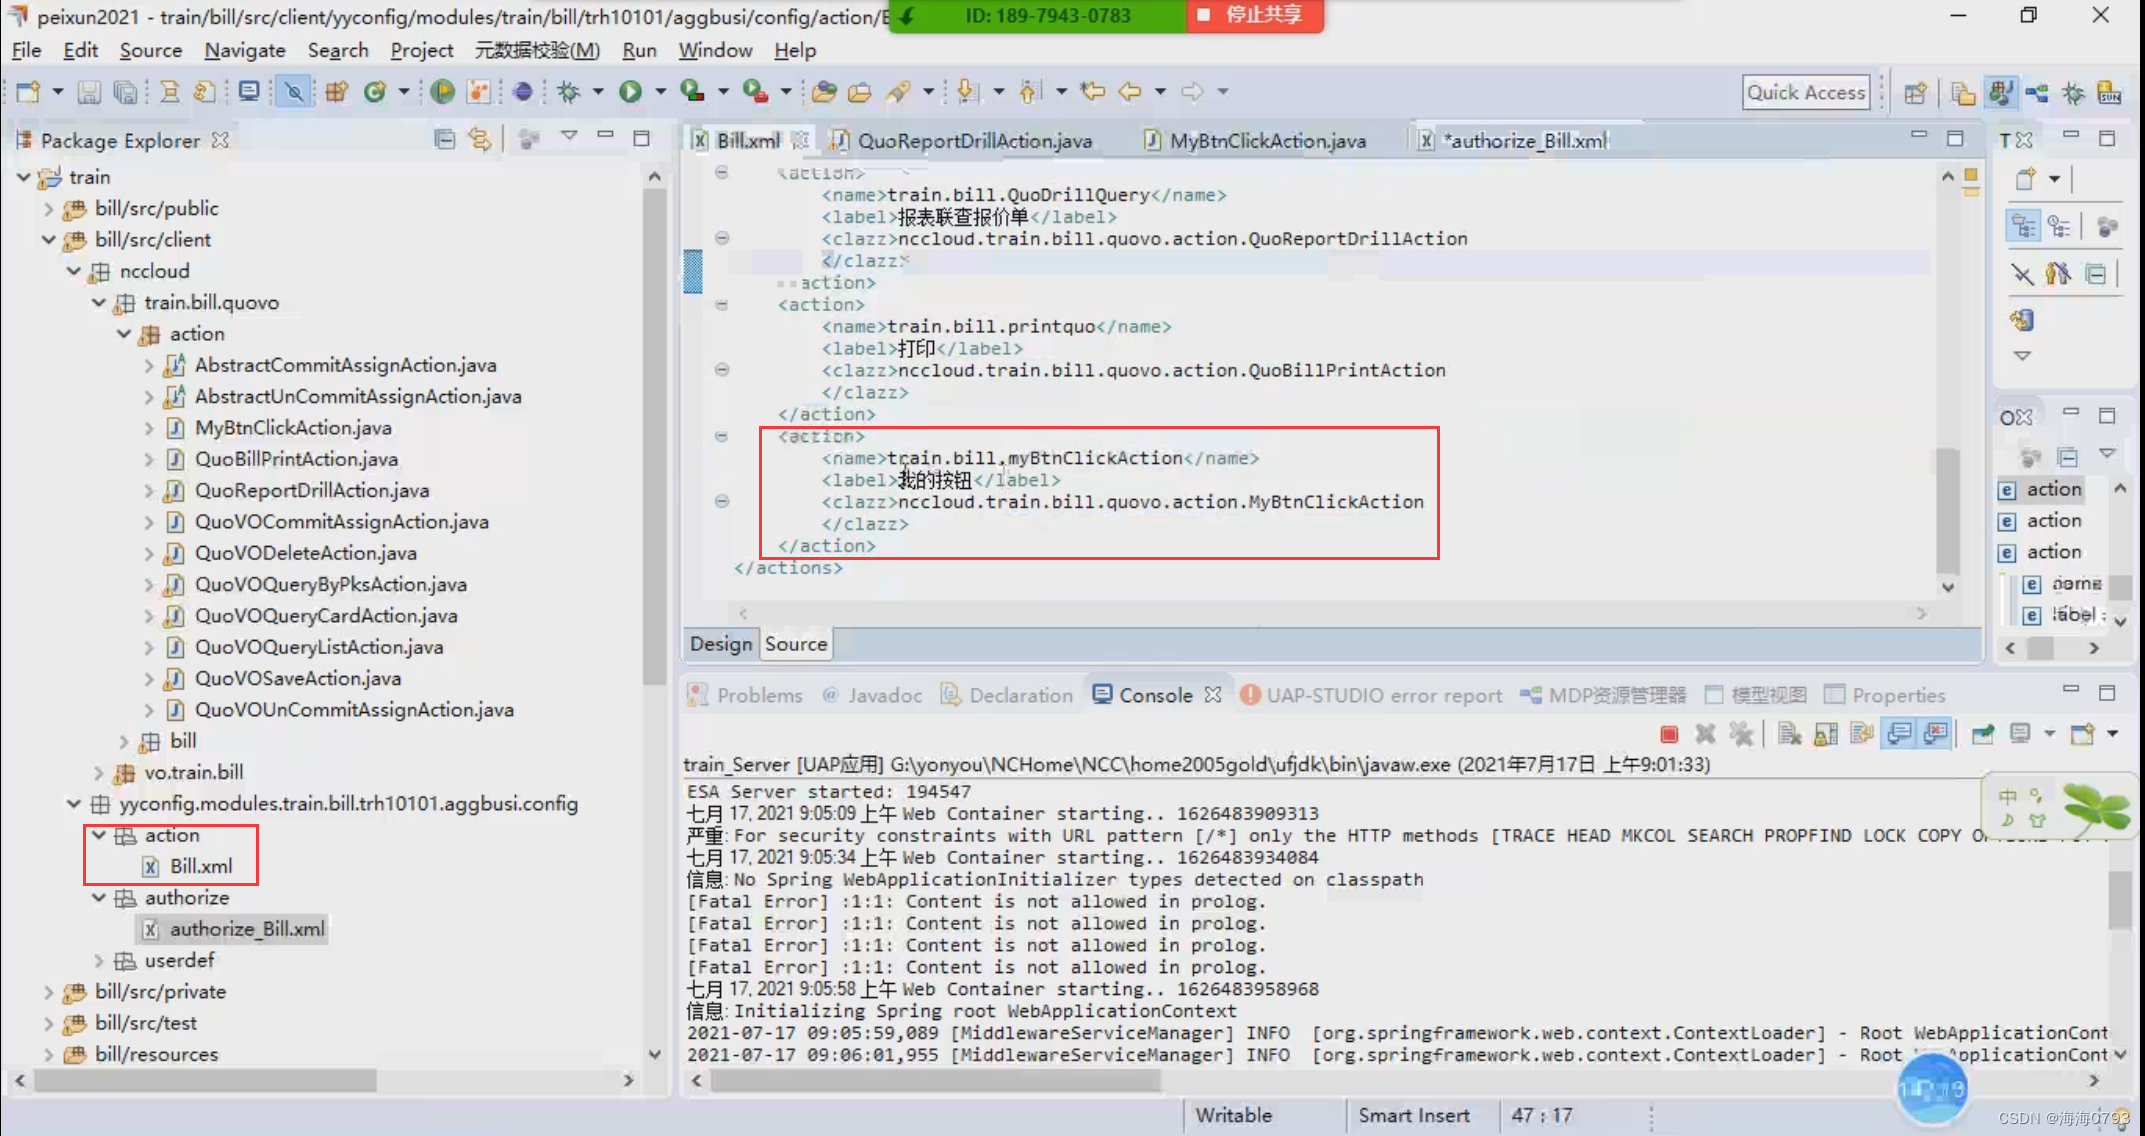Clear the Console output with X icon
Screen dimensions: 2145x1136
tap(1706, 734)
